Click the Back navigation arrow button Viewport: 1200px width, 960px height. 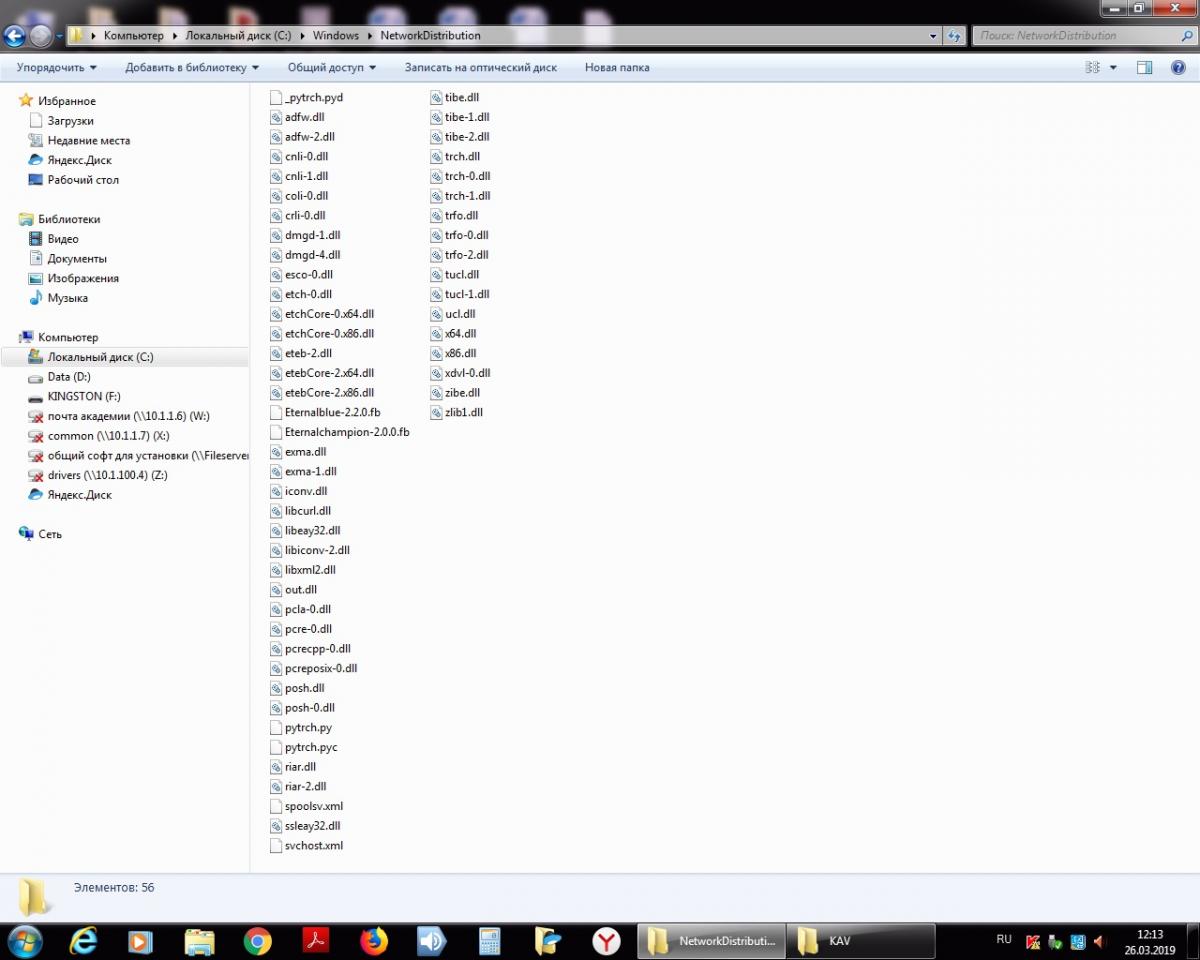coord(15,36)
